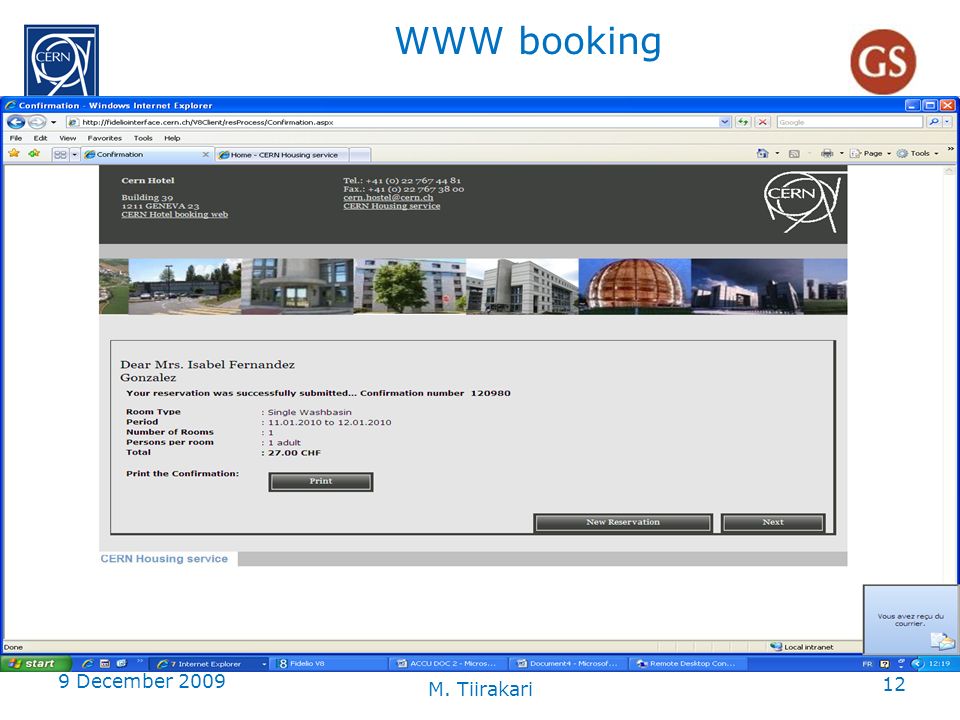Image resolution: width=960 pixels, height=720 pixels.
Task: Refresh the page with the green arrows icon
Action: (x=743, y=122)
